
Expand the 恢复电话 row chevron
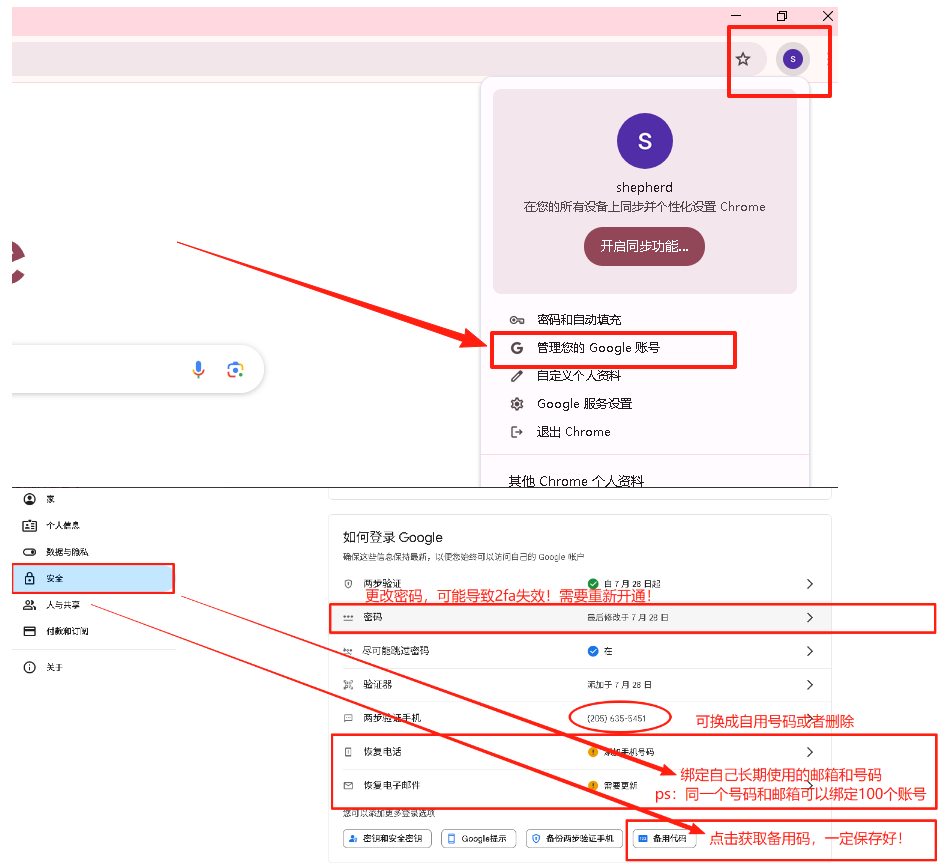(x=809, y=752)
